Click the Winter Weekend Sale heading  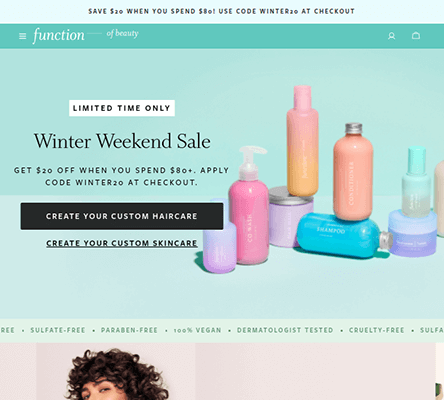point(122,141)
